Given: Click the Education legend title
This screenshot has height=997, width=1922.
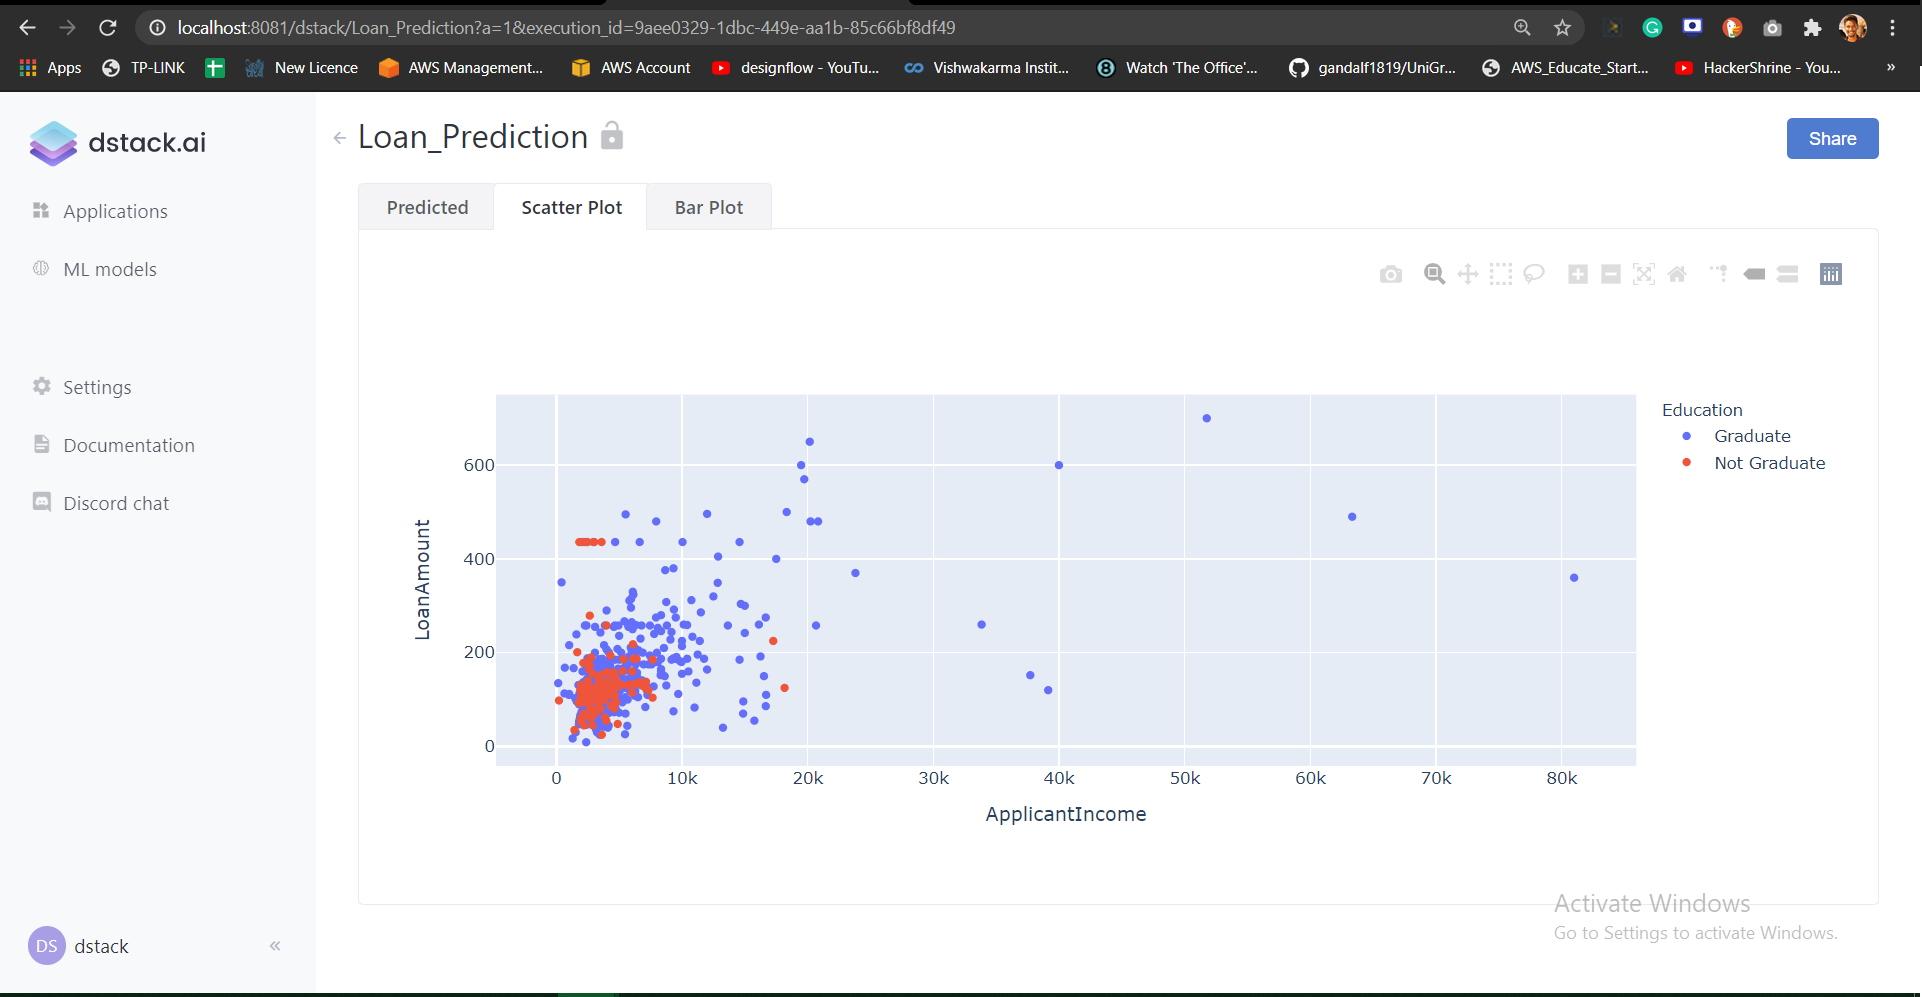Looking at the screenshot, I should tap(1702, 410).
